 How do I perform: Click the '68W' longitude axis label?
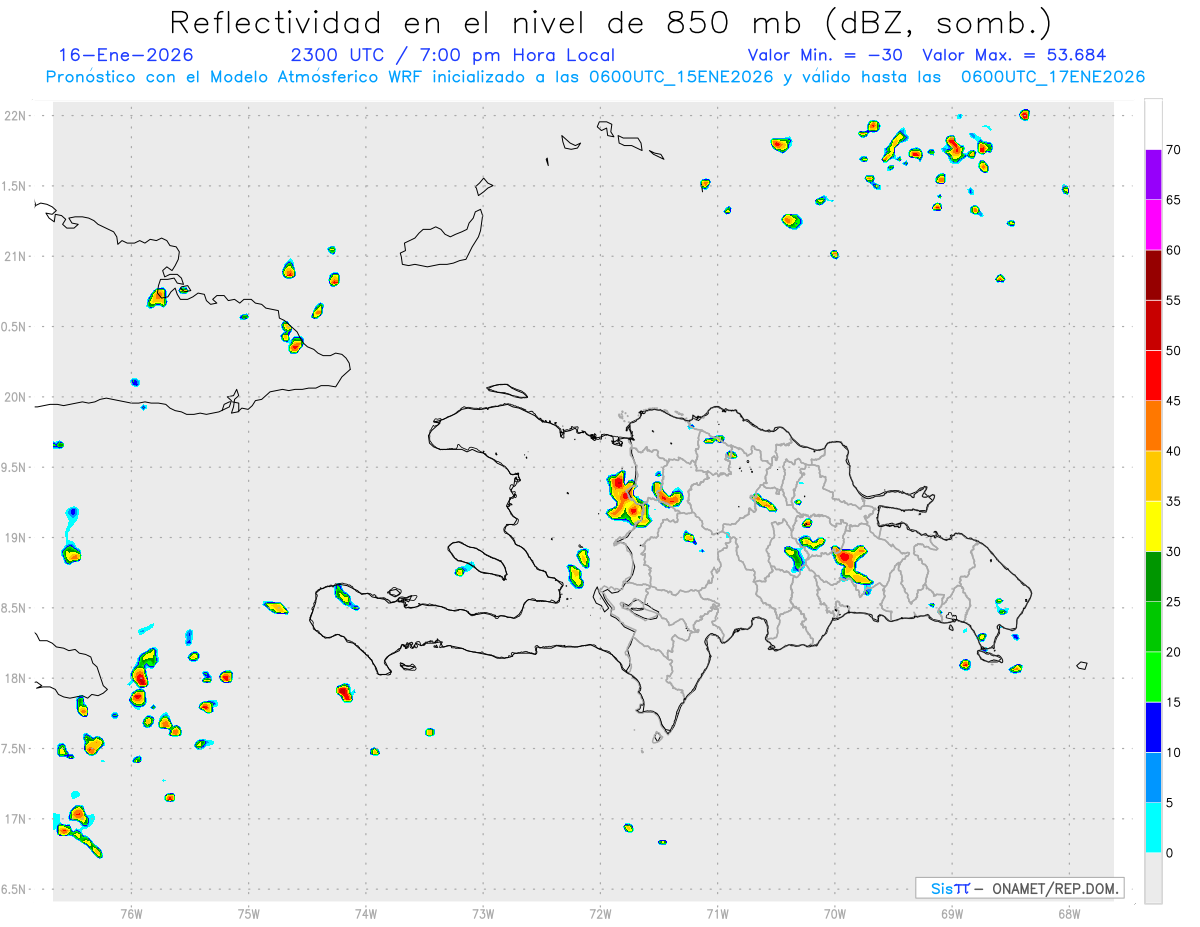(x=1069, y=914)
